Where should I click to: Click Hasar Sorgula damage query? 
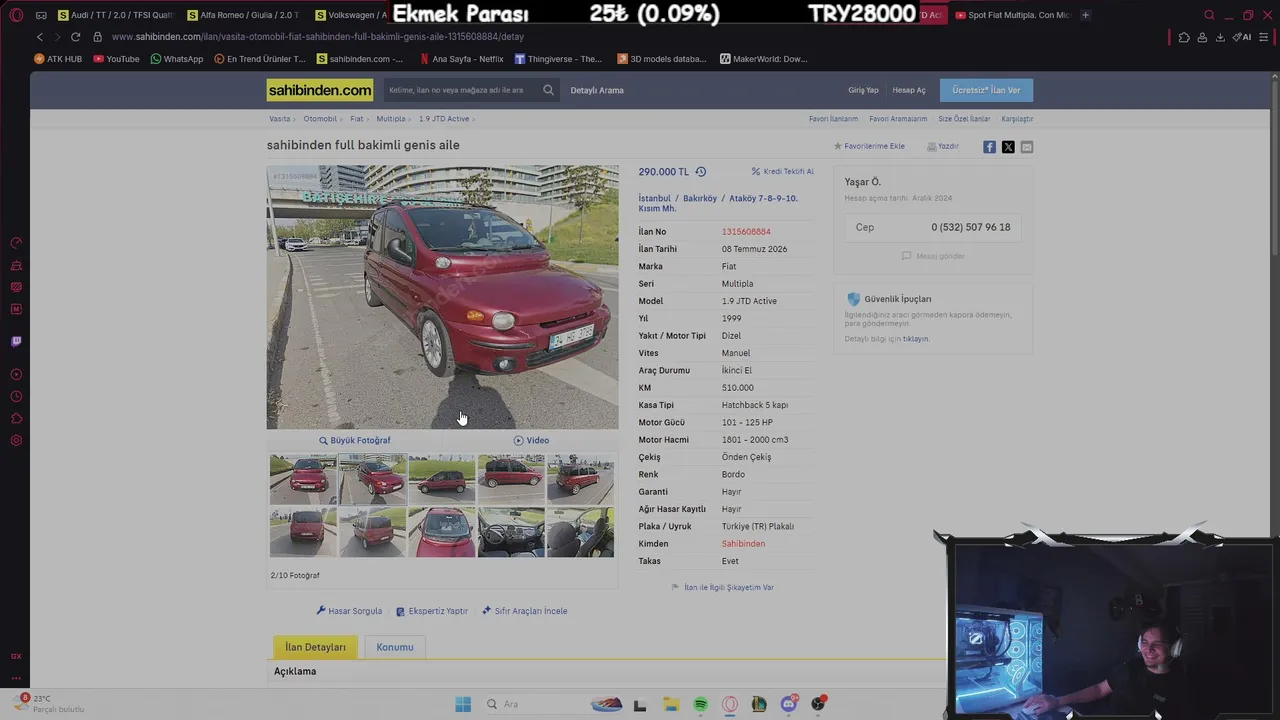tap(349, 611)
